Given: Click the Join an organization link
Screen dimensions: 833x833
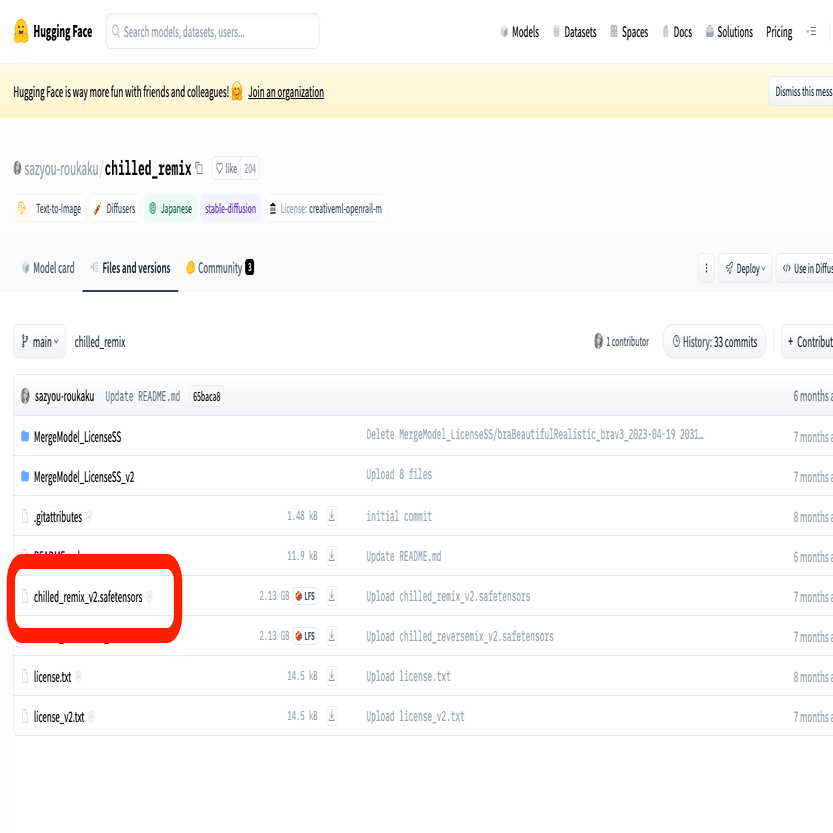Looking at the screenshot, I should tap(286, 92).
